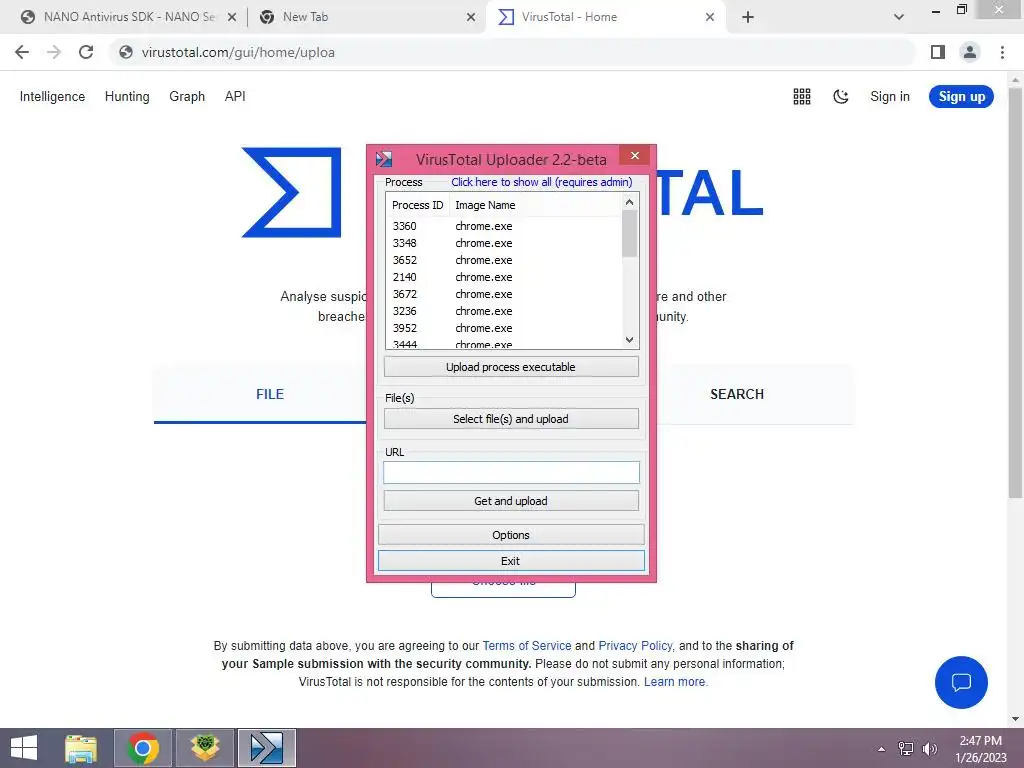
Task: Select process 3652 chrome.exe
Action: point(503,260)
